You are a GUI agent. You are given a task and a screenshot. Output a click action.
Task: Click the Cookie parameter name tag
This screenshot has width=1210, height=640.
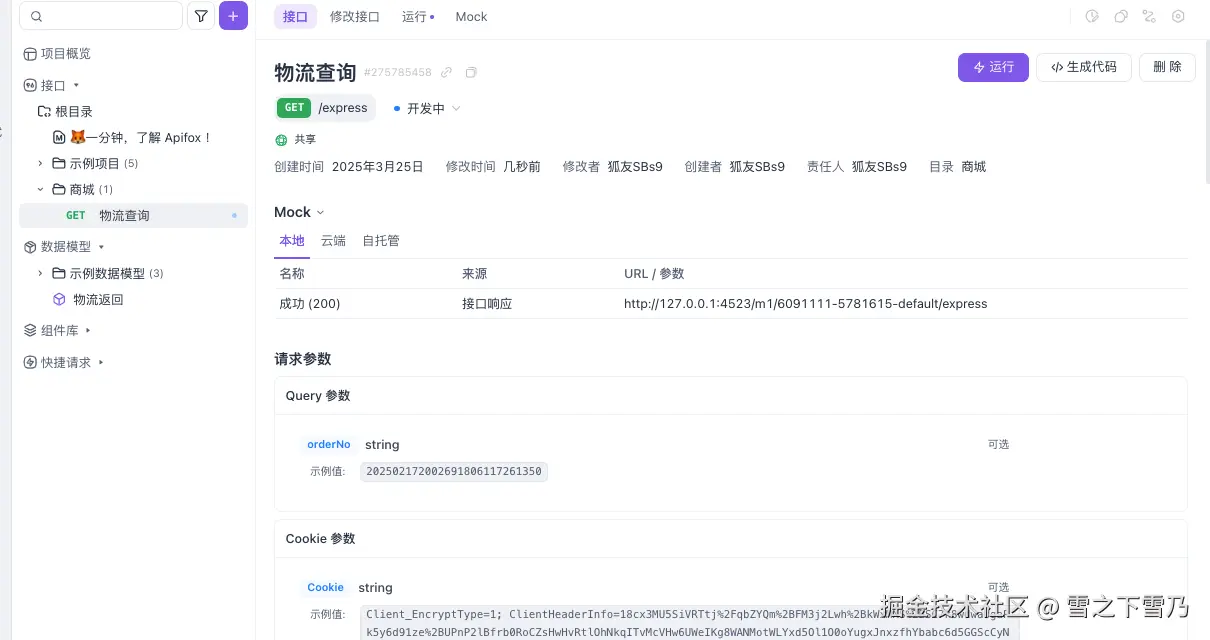325,587
